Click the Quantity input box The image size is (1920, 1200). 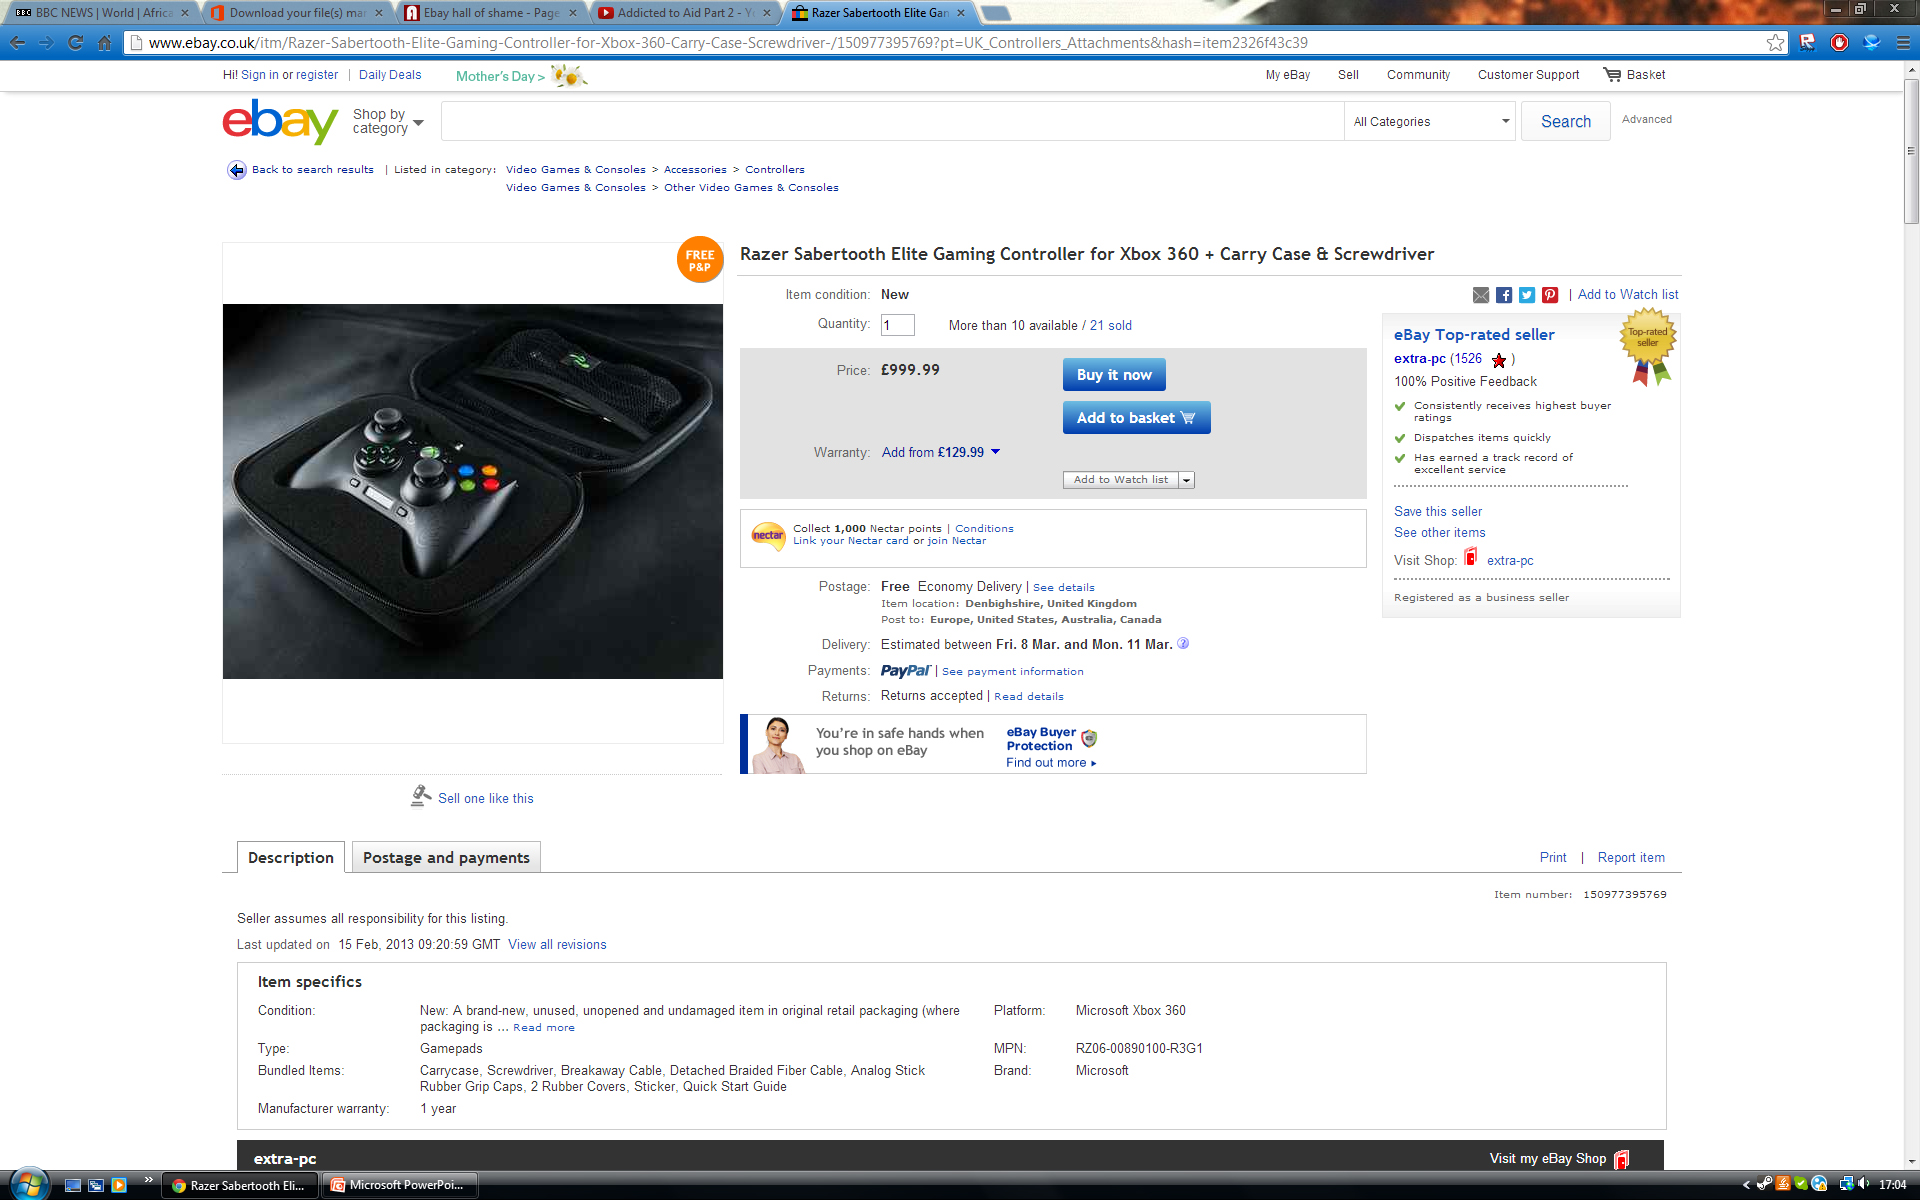coord(897,325)
